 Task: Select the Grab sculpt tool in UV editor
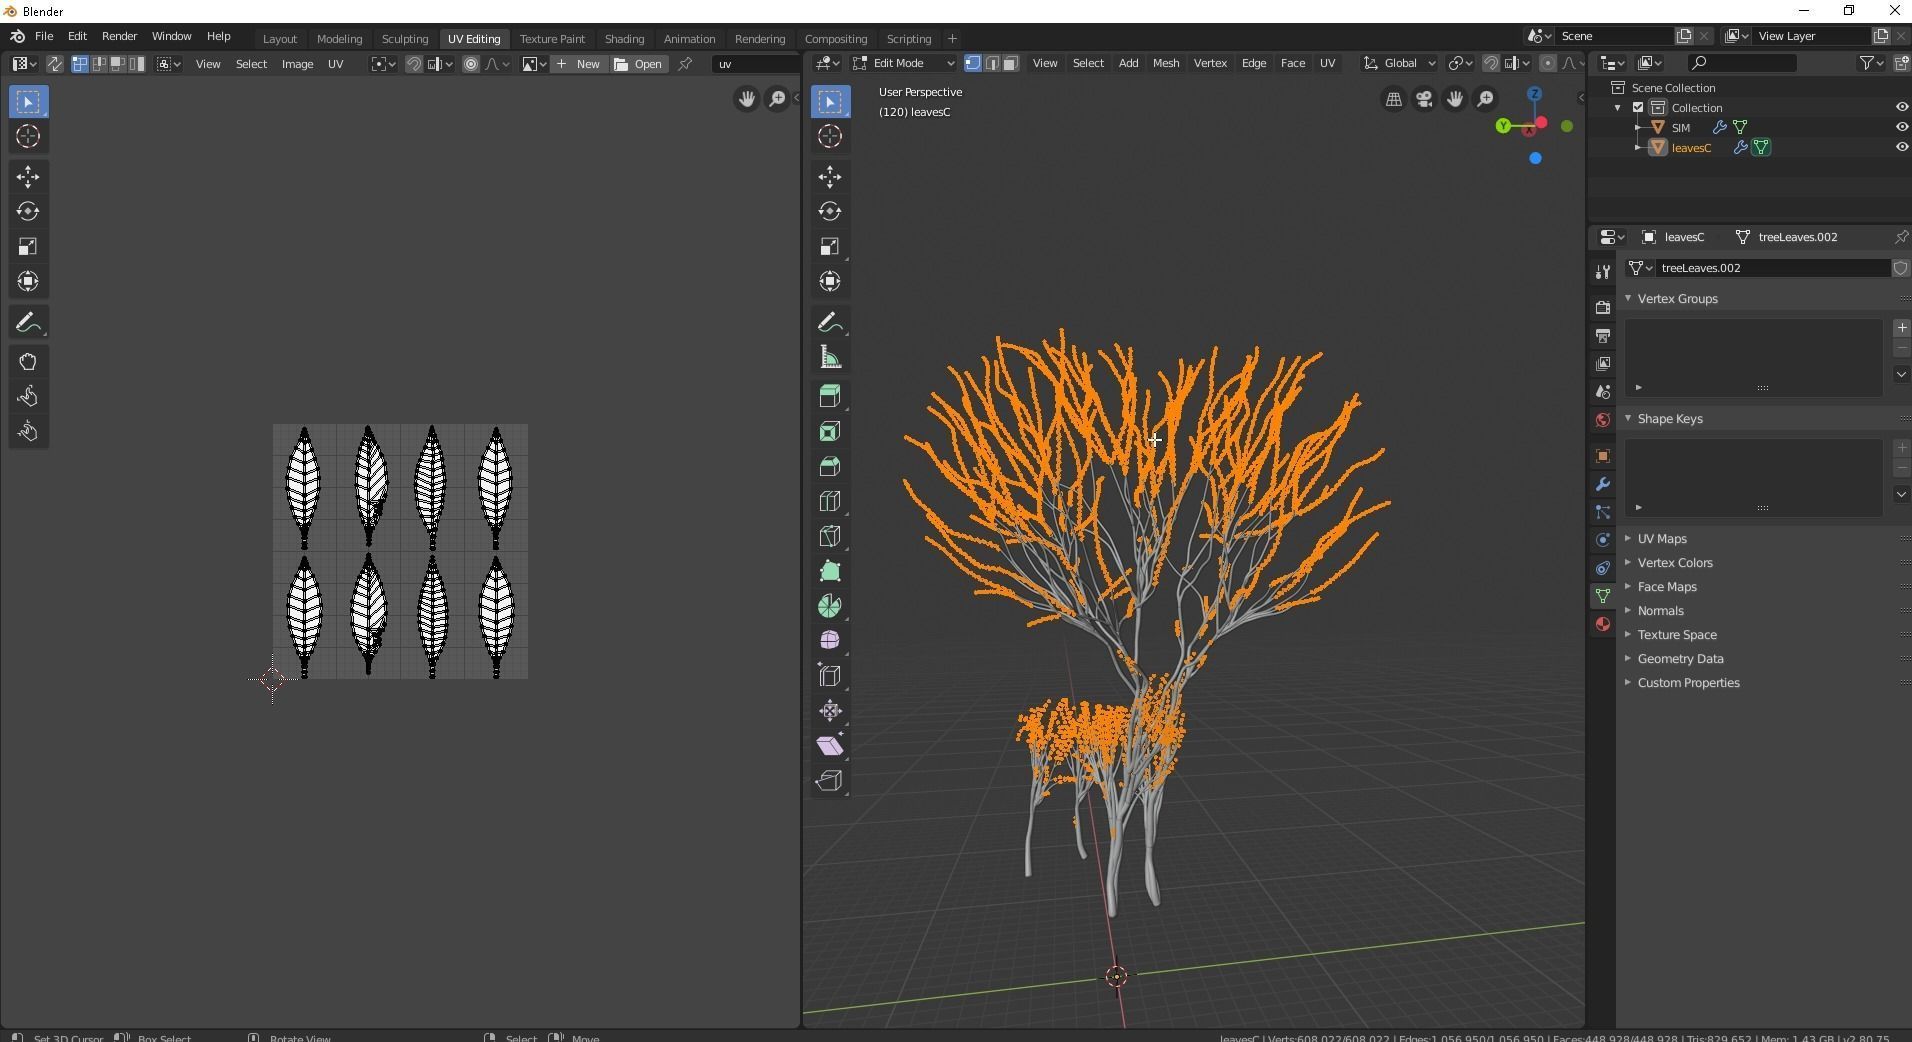tap(28, 362)
